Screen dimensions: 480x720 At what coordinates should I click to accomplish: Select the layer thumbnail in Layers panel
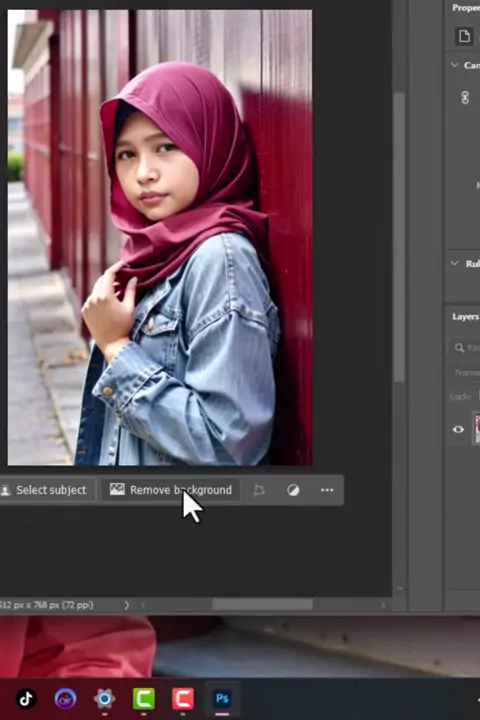(477, 428)
